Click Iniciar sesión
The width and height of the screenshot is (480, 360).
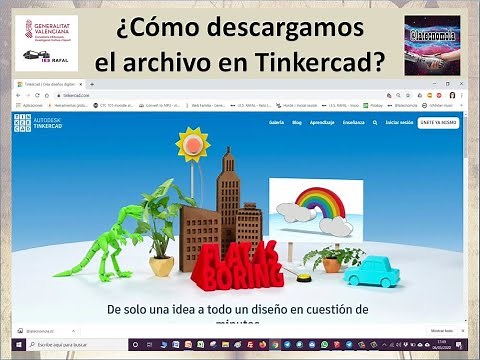399,122
